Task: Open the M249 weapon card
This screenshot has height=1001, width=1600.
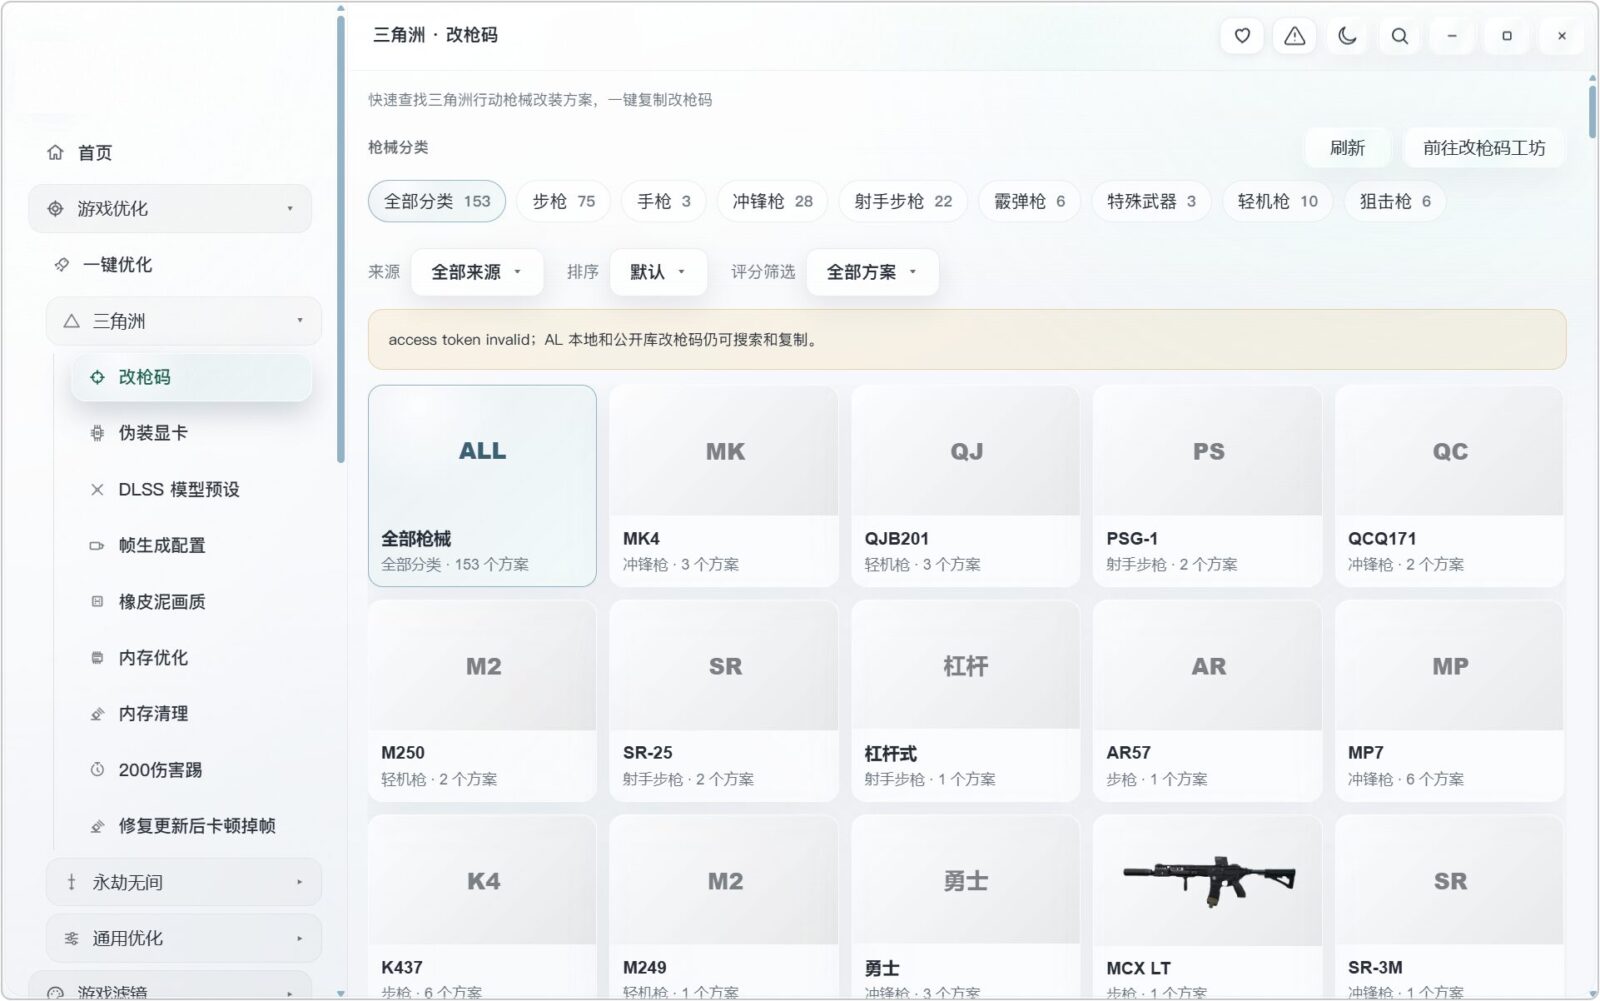Action: click(x=724, y=908)
